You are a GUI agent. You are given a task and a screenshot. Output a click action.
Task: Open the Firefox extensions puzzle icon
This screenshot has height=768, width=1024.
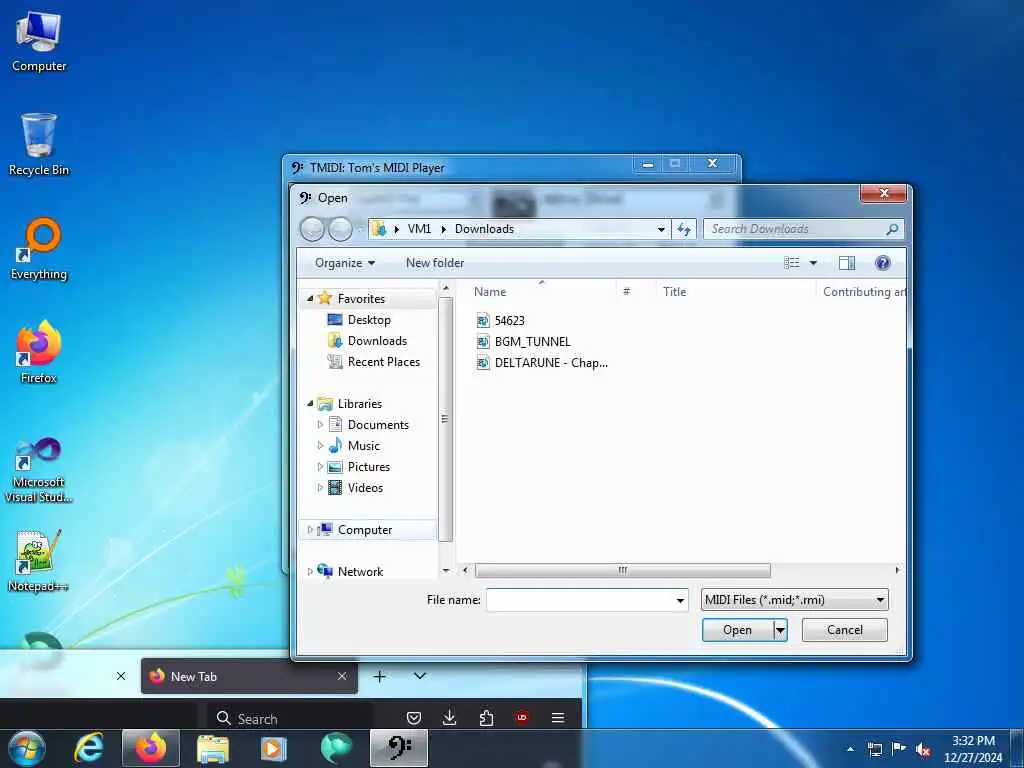point(486,718)
